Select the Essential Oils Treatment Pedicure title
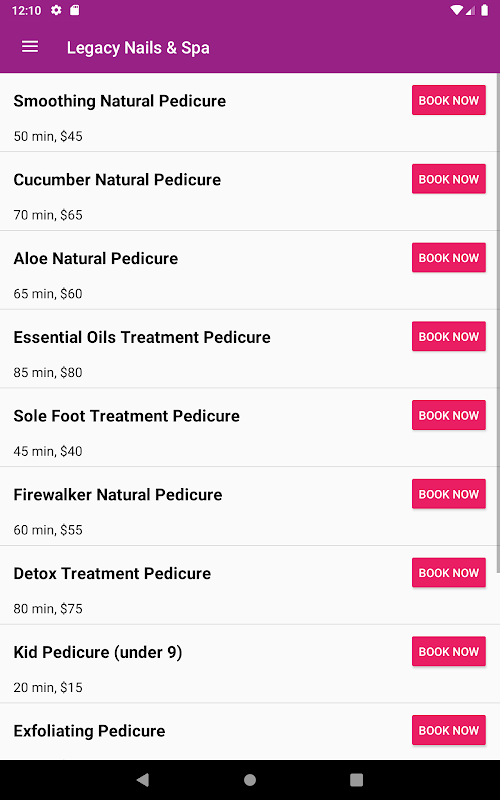Image resolution: width=500 pixels, height=800 pixels. [x=142, y=337]
